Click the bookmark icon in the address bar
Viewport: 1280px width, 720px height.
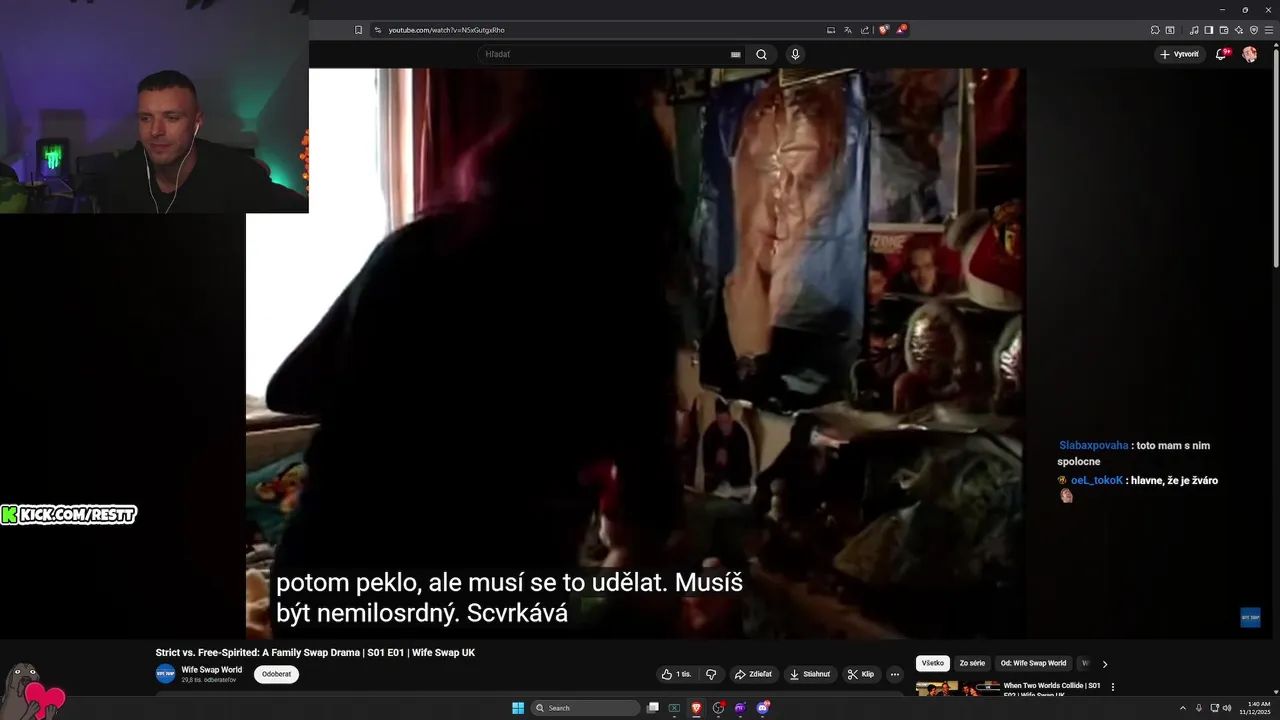[359, 30]
